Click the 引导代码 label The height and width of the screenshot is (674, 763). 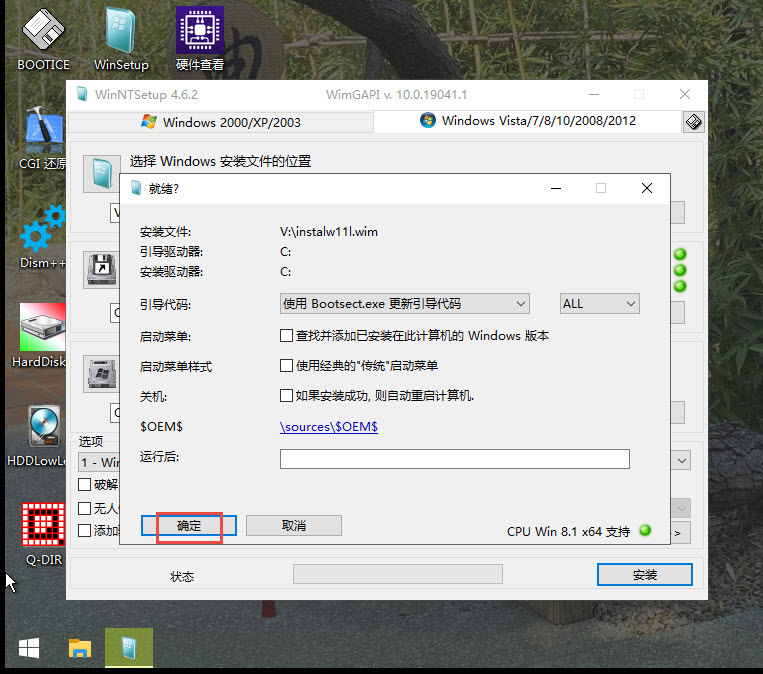click(x=165, y=305)
